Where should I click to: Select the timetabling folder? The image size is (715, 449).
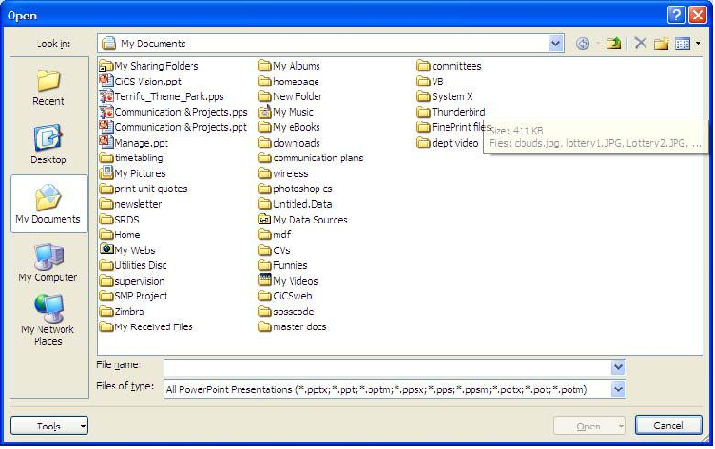click(x=131, y=158)
